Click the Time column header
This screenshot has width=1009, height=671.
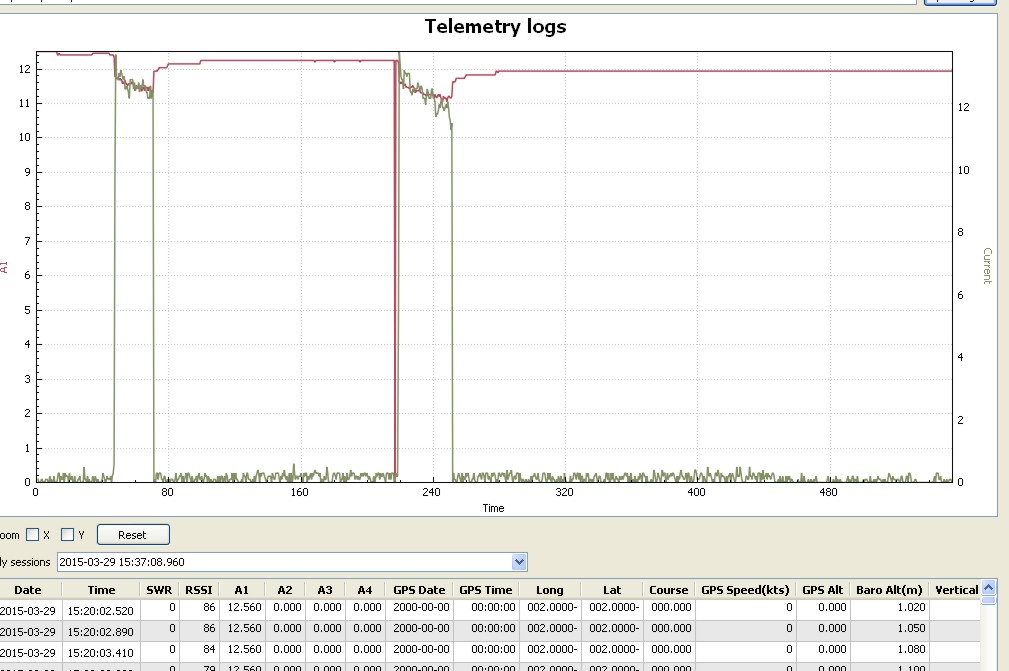[x=101, y=590]
